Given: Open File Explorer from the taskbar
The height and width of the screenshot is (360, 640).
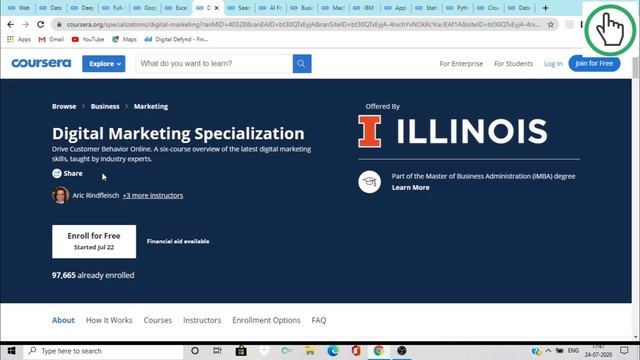Looking at the screenshot, I should [310, 351].
